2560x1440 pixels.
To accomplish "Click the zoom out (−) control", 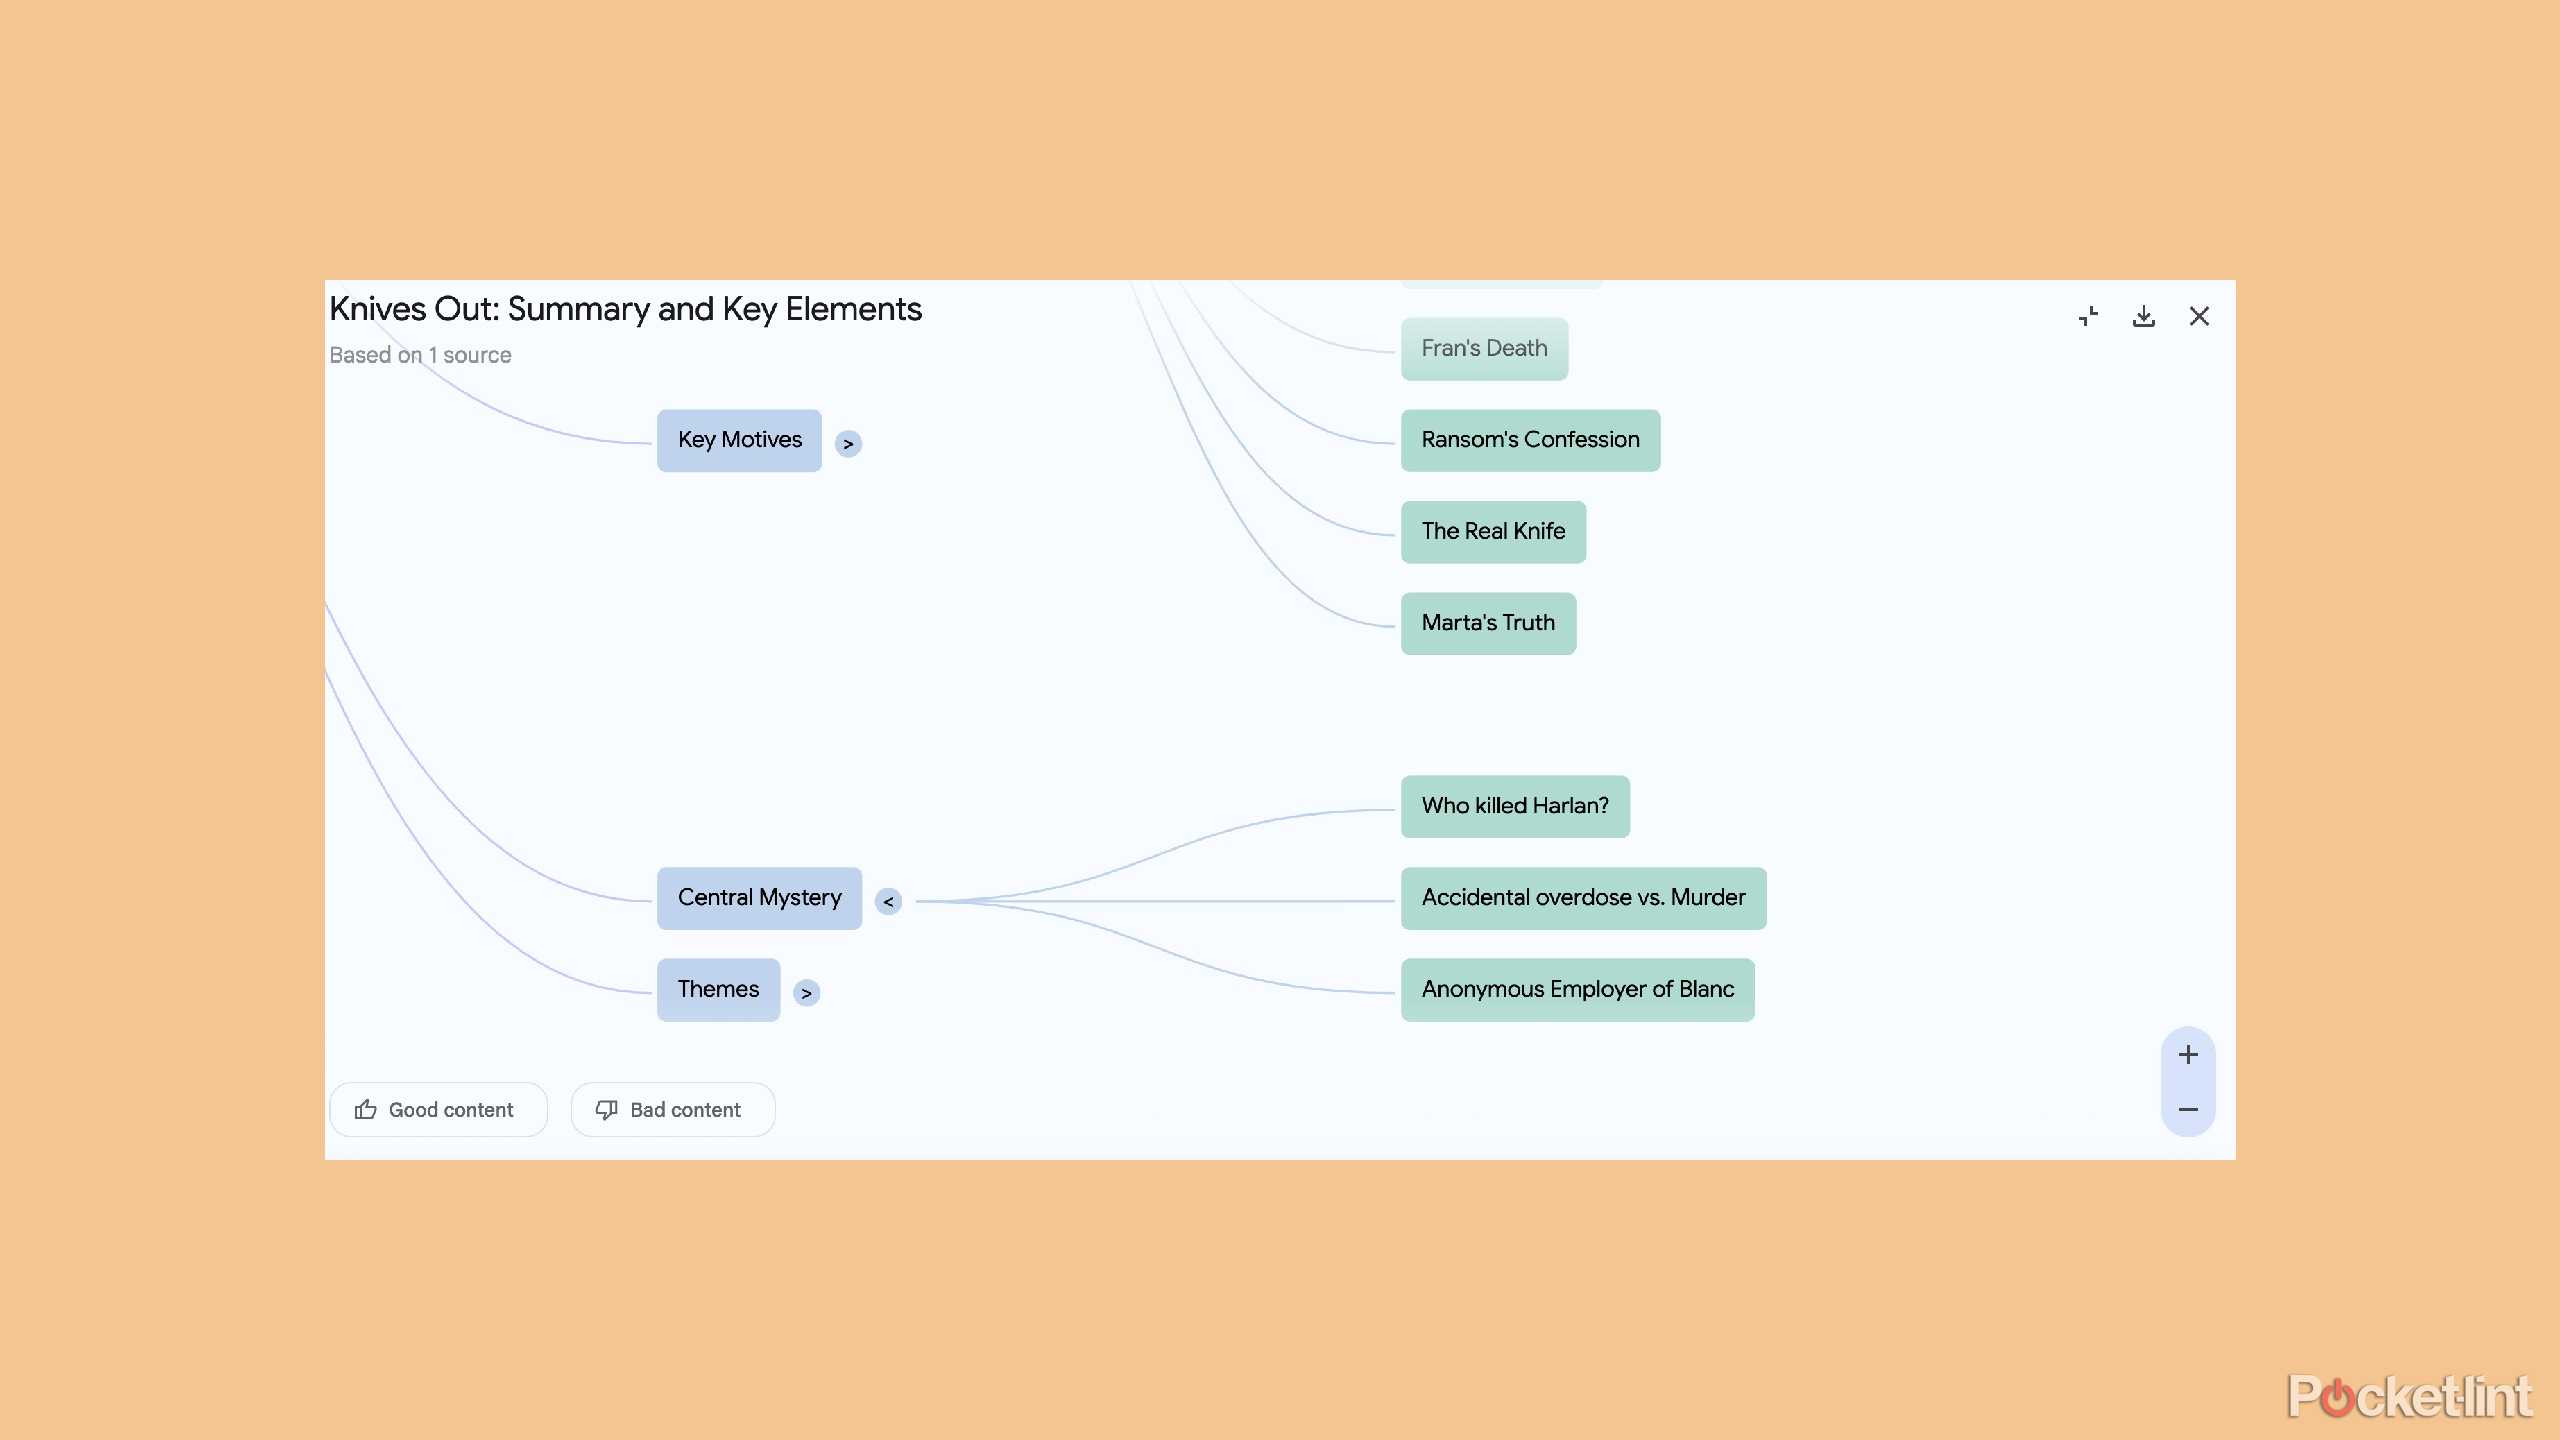I will coord(2189,1110).
